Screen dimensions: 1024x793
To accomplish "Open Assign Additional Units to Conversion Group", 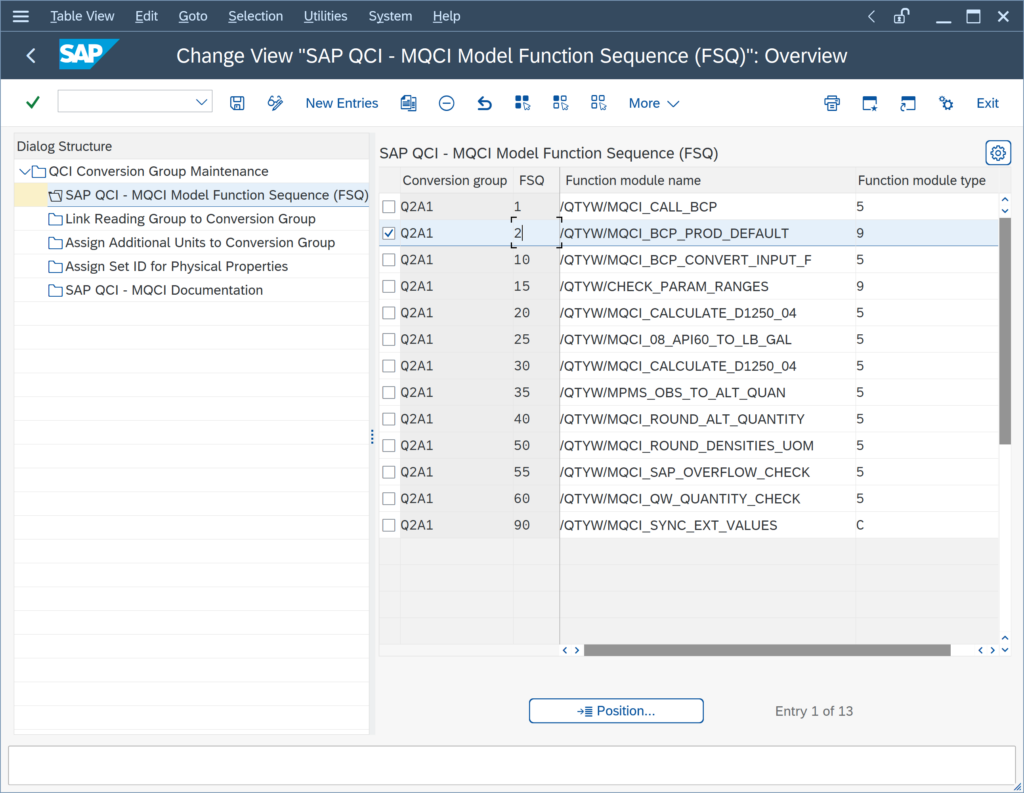I will pyautogui.click(x=200, y=242).
